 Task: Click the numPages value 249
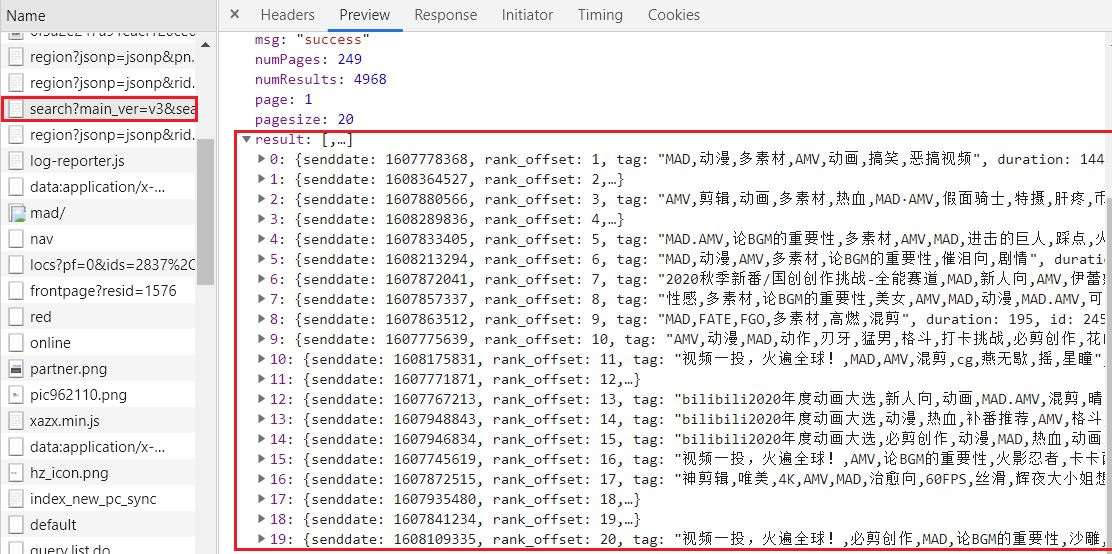pos(350,59)
